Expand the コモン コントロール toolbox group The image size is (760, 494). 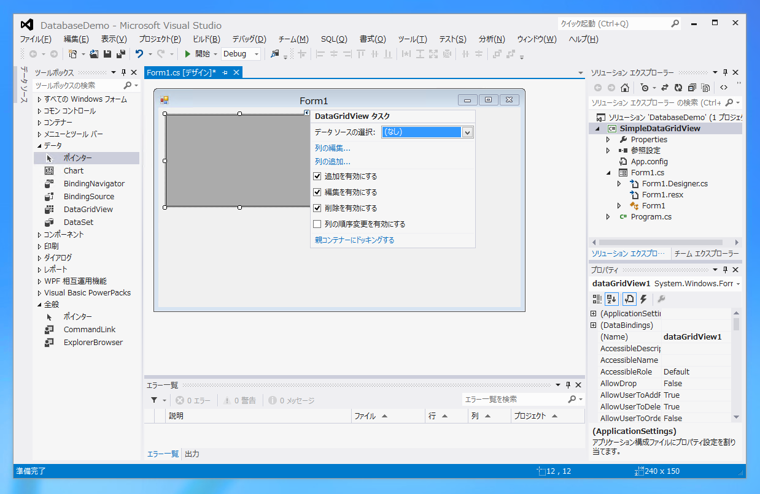pos(39,111)
